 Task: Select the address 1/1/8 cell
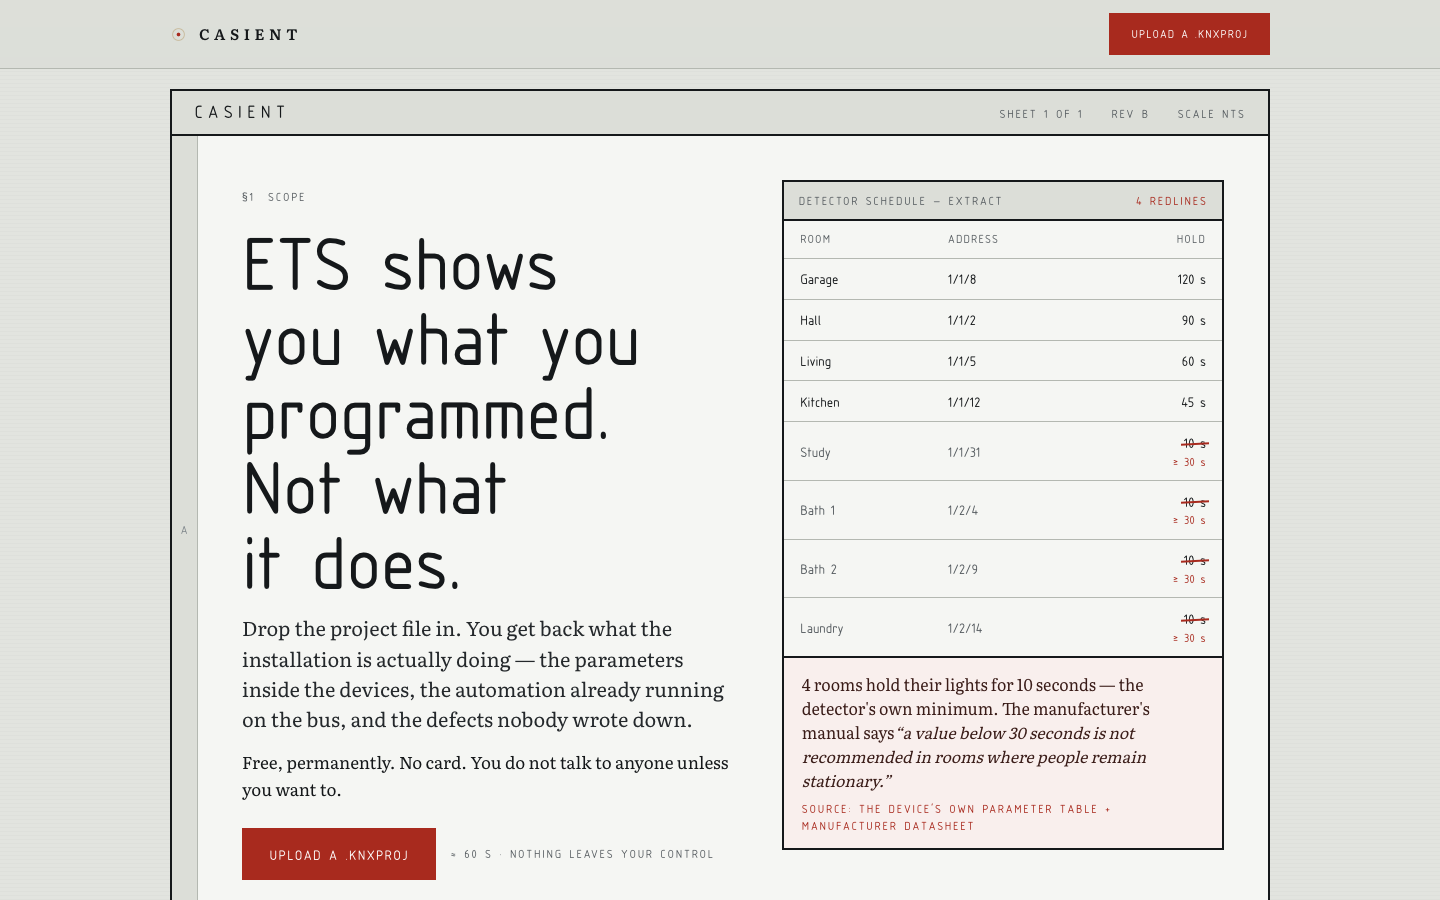962,280
